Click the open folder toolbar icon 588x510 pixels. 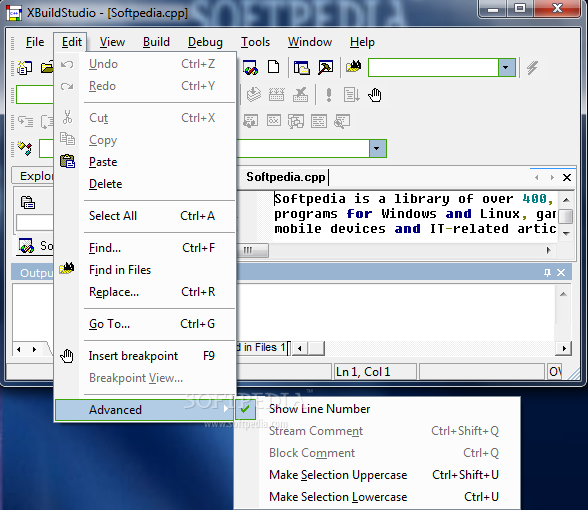click(47, 68)
